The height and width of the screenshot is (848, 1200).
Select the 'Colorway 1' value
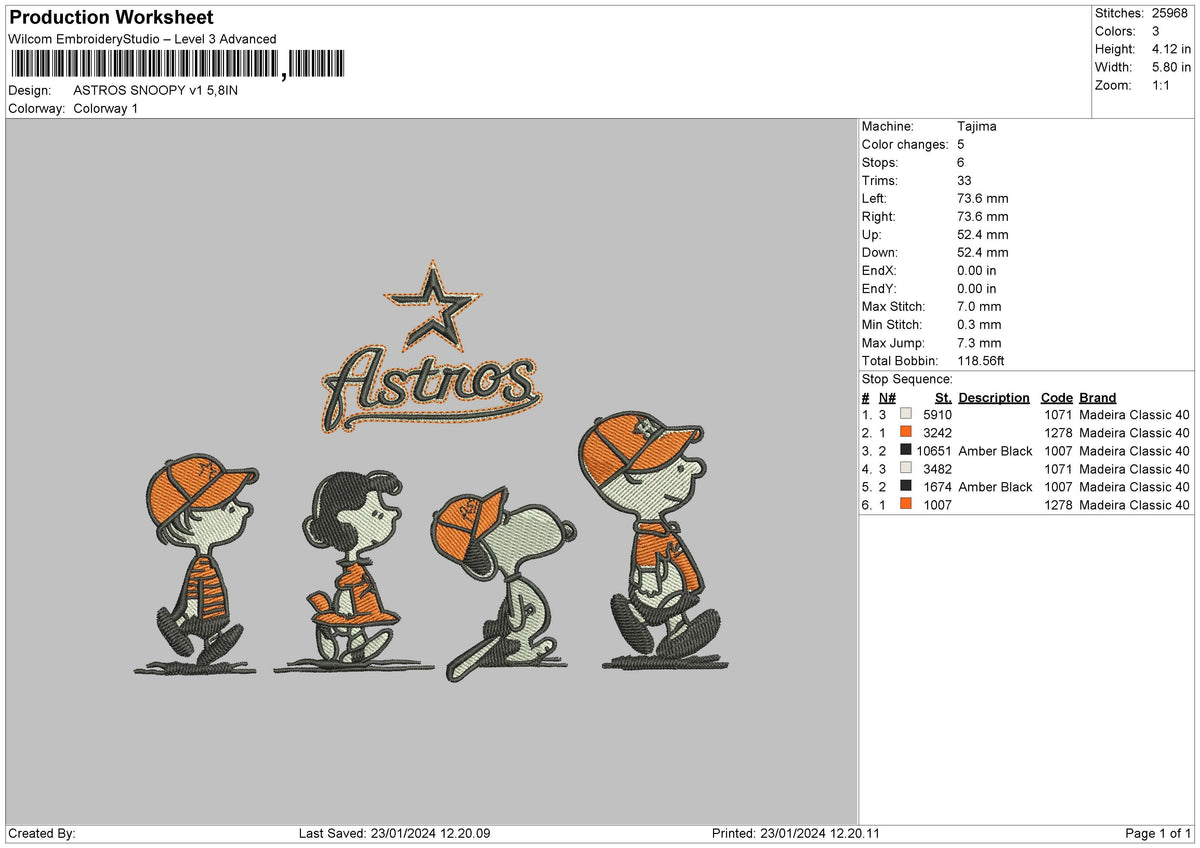click(106, 108)
